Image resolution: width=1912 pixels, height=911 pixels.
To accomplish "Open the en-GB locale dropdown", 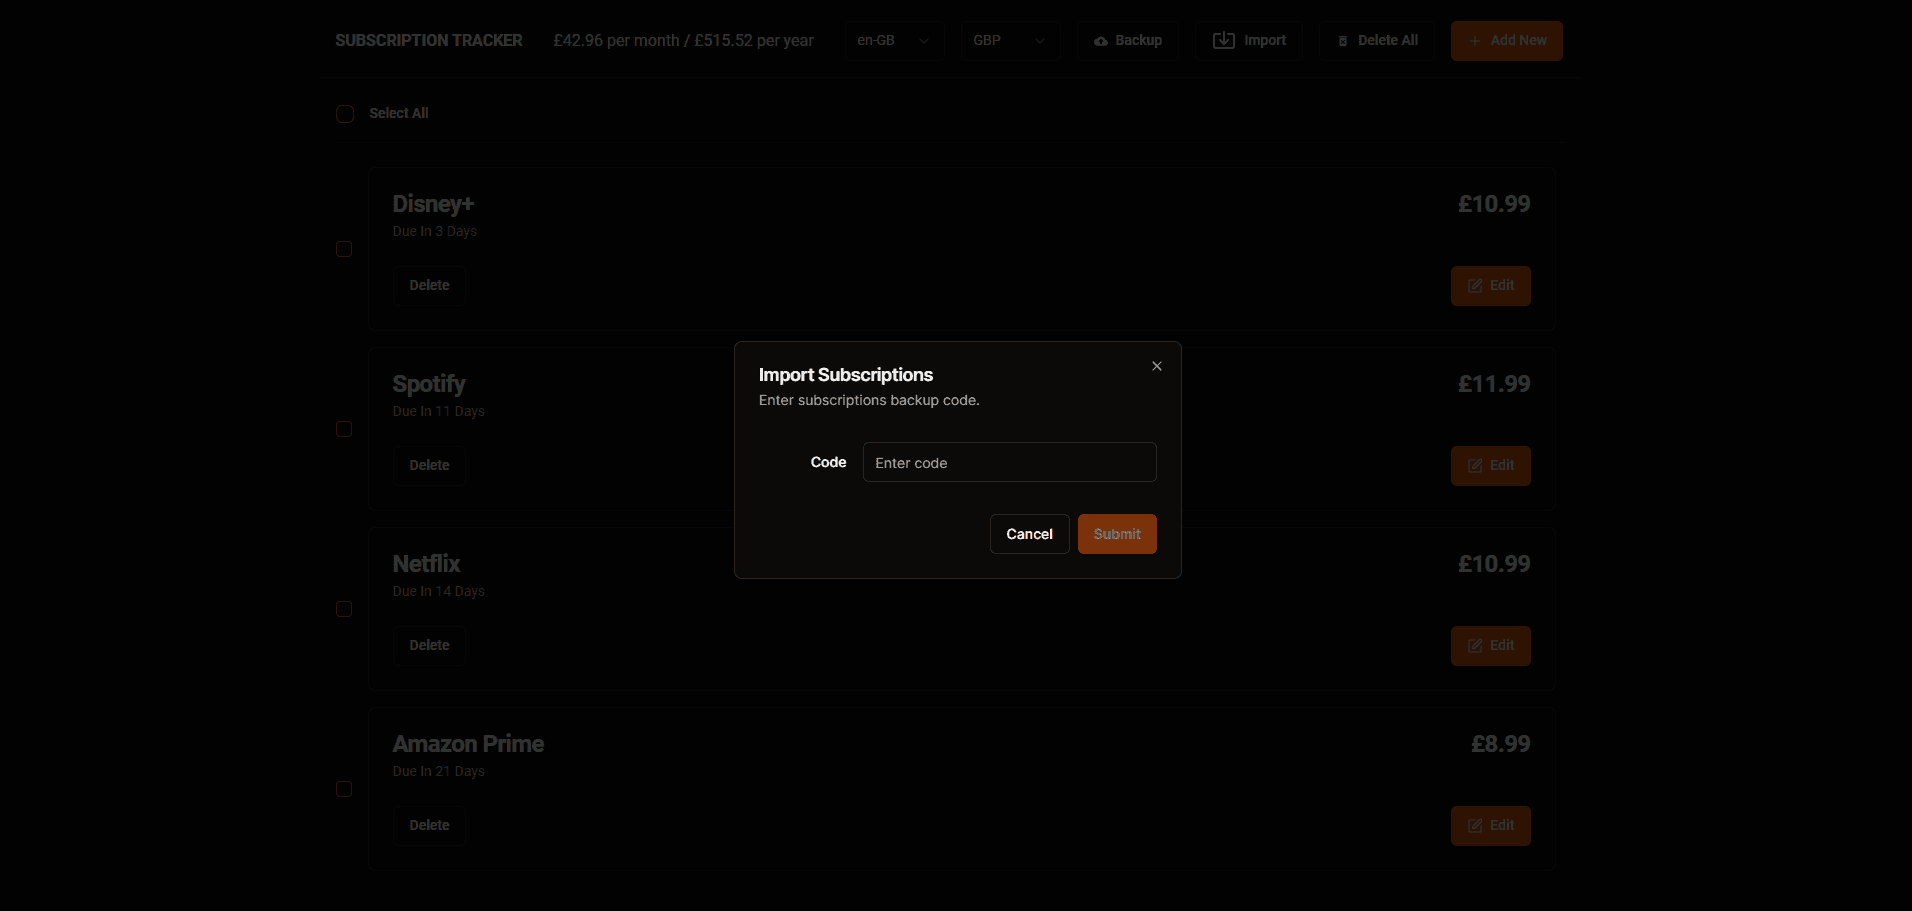I will click(894, 41).
